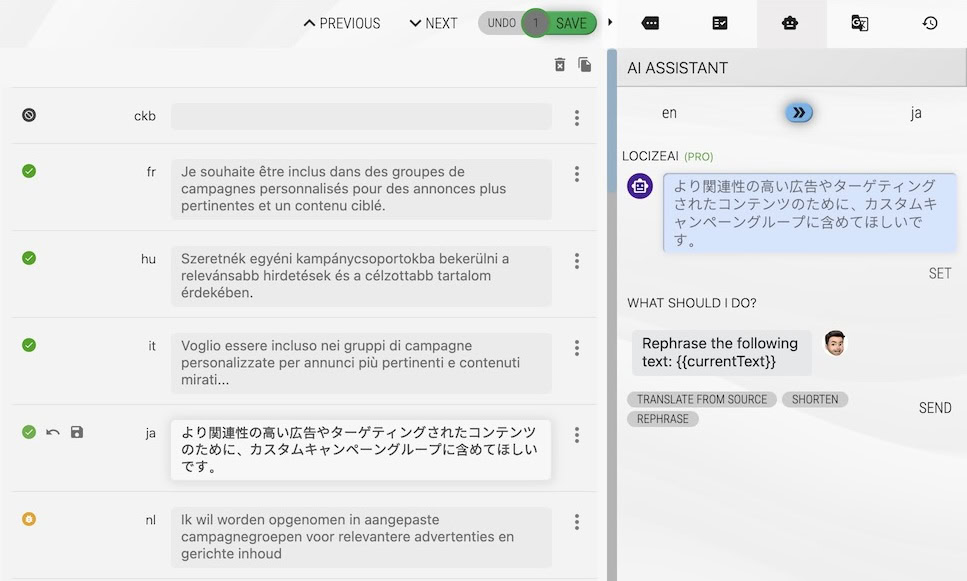The height and width of the screenshot is (581, 967).
Task: Click the double-chevron language swap toggle
Action: coord(797,113)
